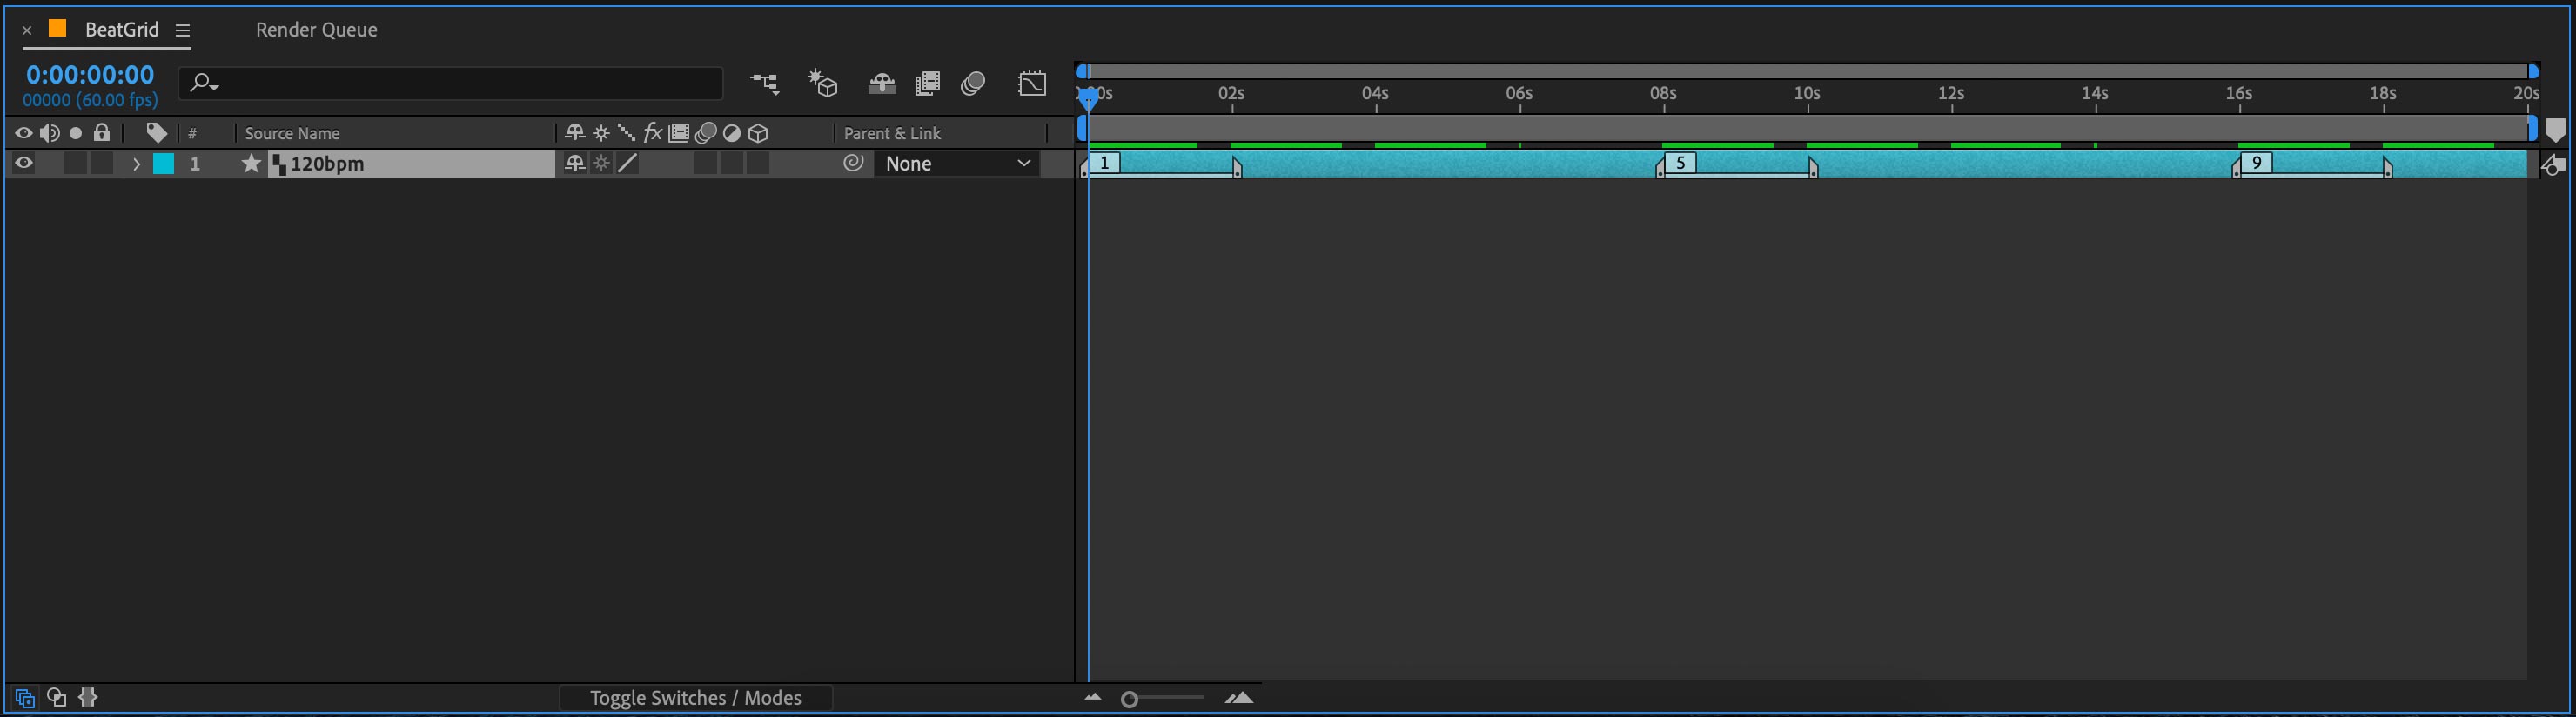
Task: Switch to the Render Queue tab
Action: (316, 30)
